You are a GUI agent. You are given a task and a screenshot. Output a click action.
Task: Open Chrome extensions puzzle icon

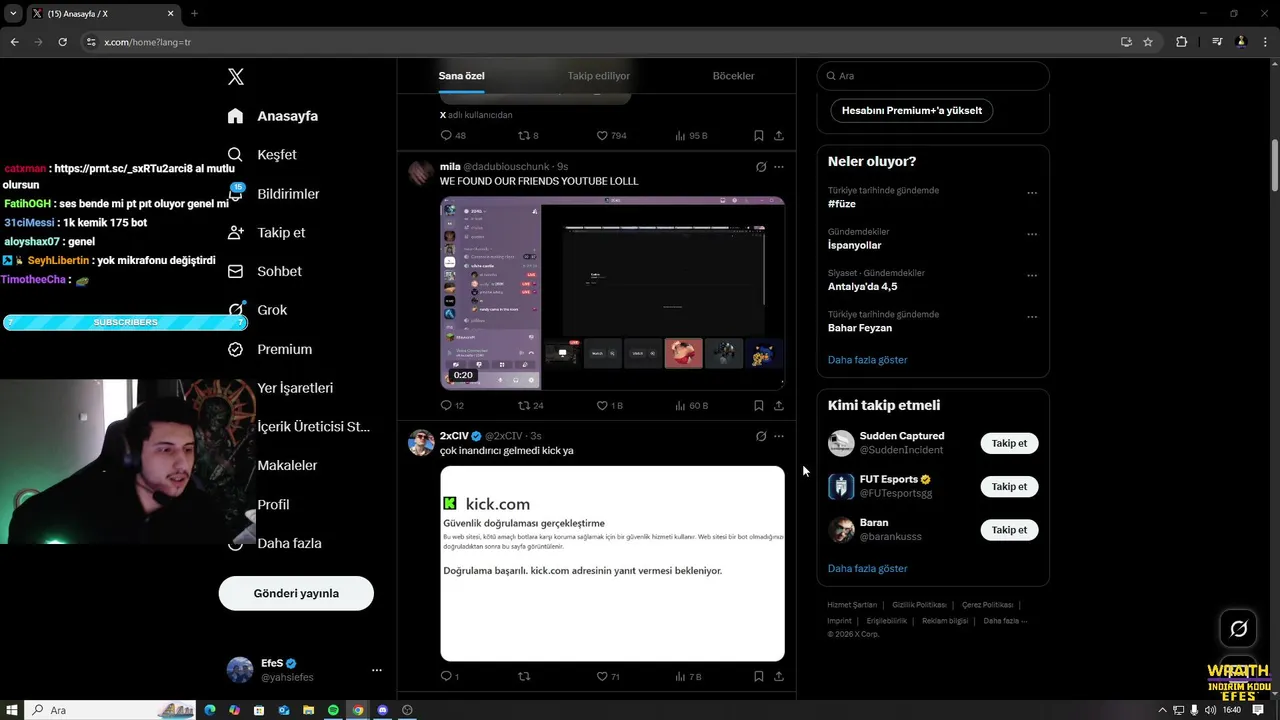pos(1181,42)
